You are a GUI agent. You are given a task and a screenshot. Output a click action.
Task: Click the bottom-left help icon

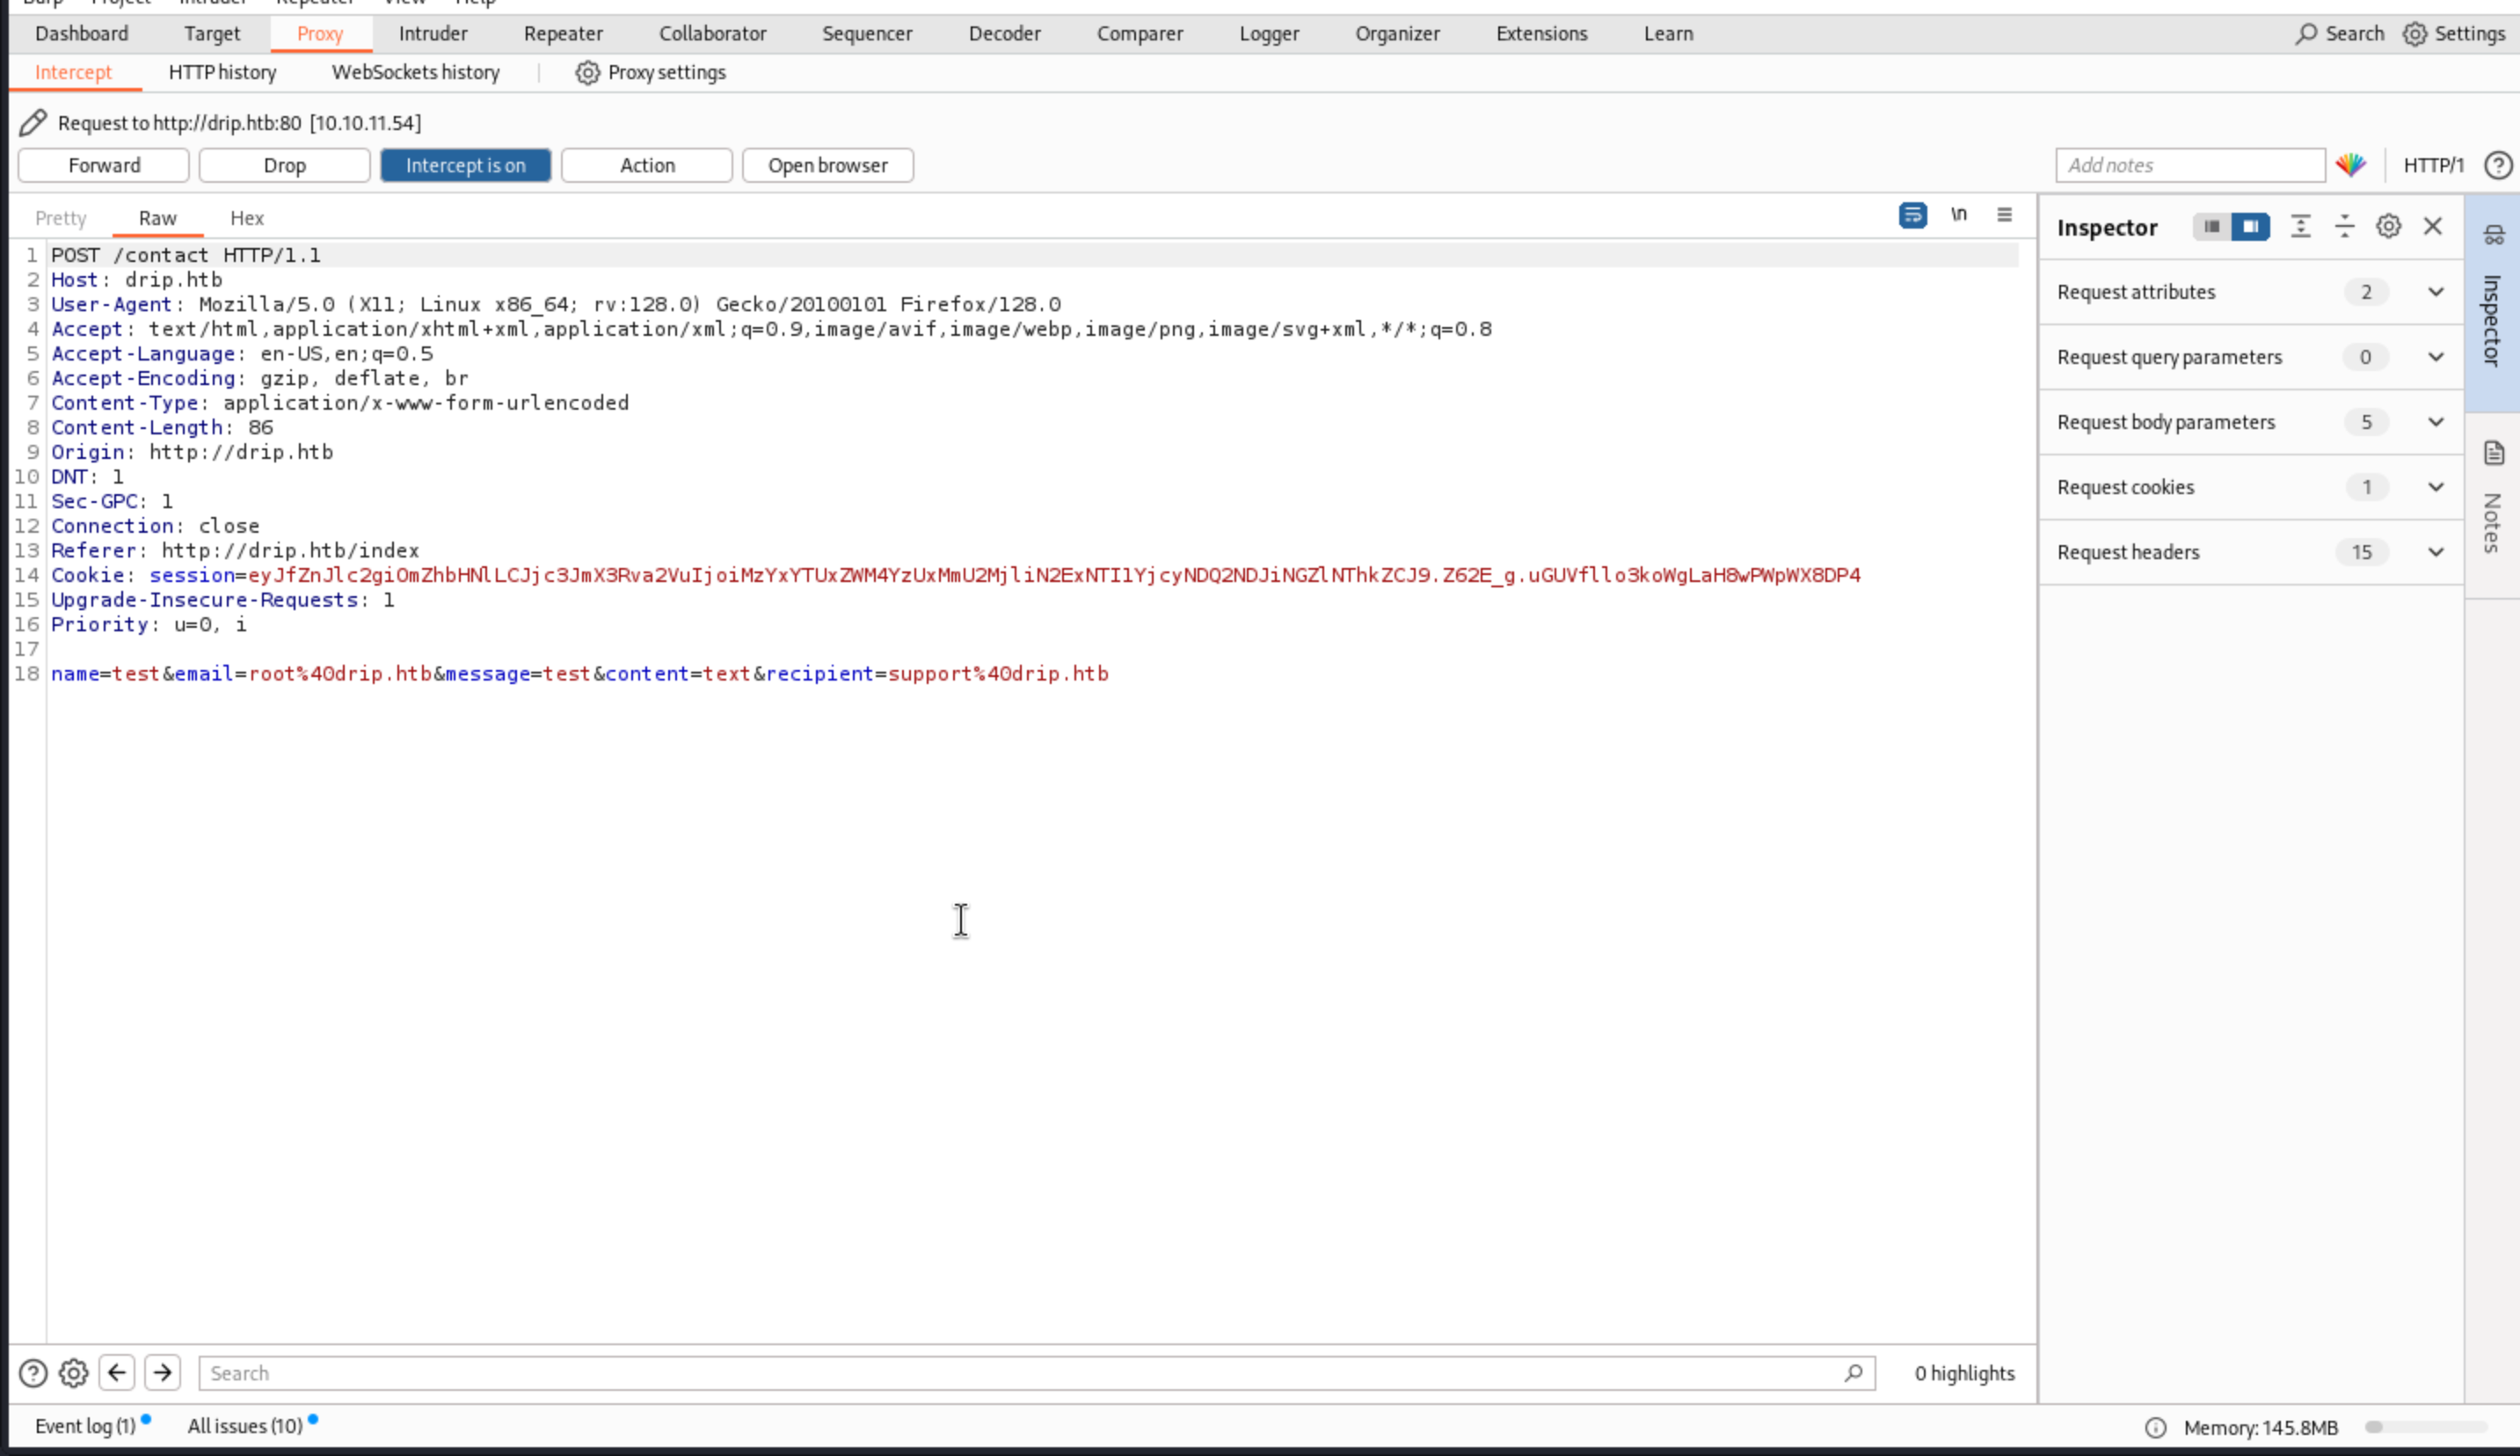pyautogui.click(x=33, y=1373)
